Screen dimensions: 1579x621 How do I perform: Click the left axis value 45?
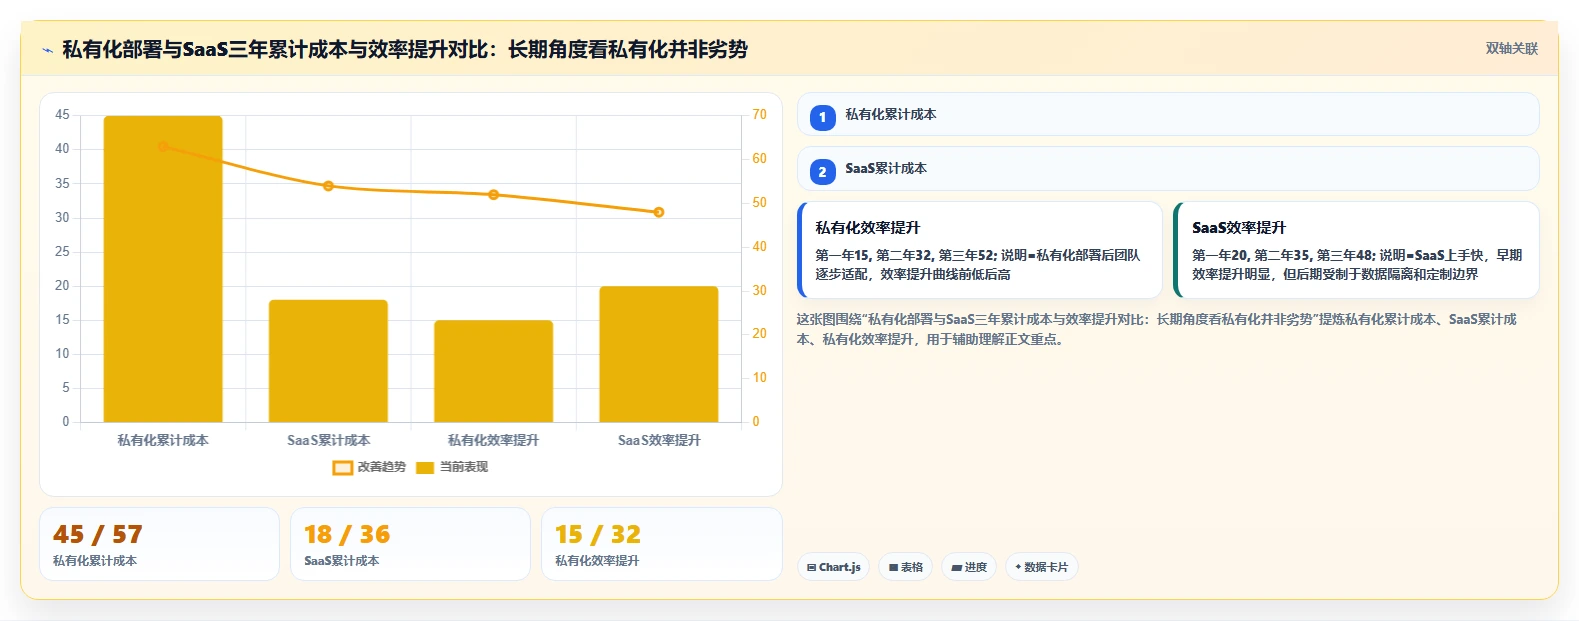(x=62, y=115)
